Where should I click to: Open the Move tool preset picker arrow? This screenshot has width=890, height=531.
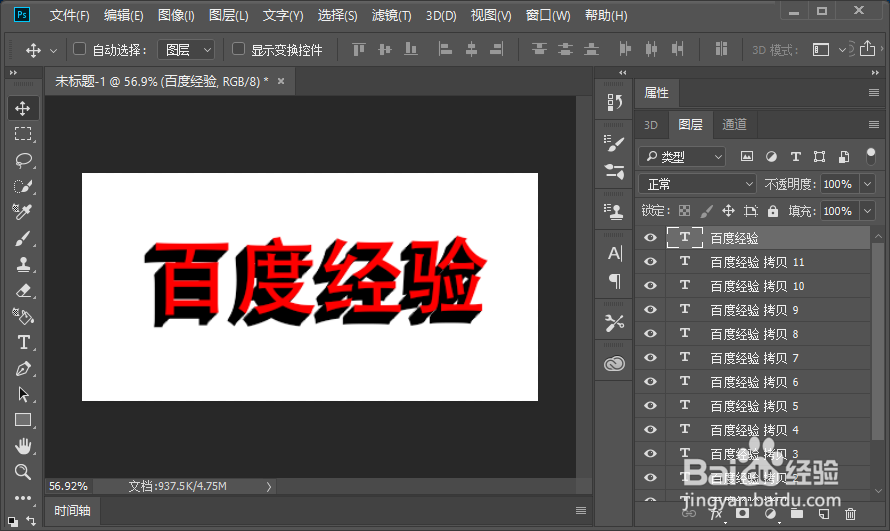53,51
